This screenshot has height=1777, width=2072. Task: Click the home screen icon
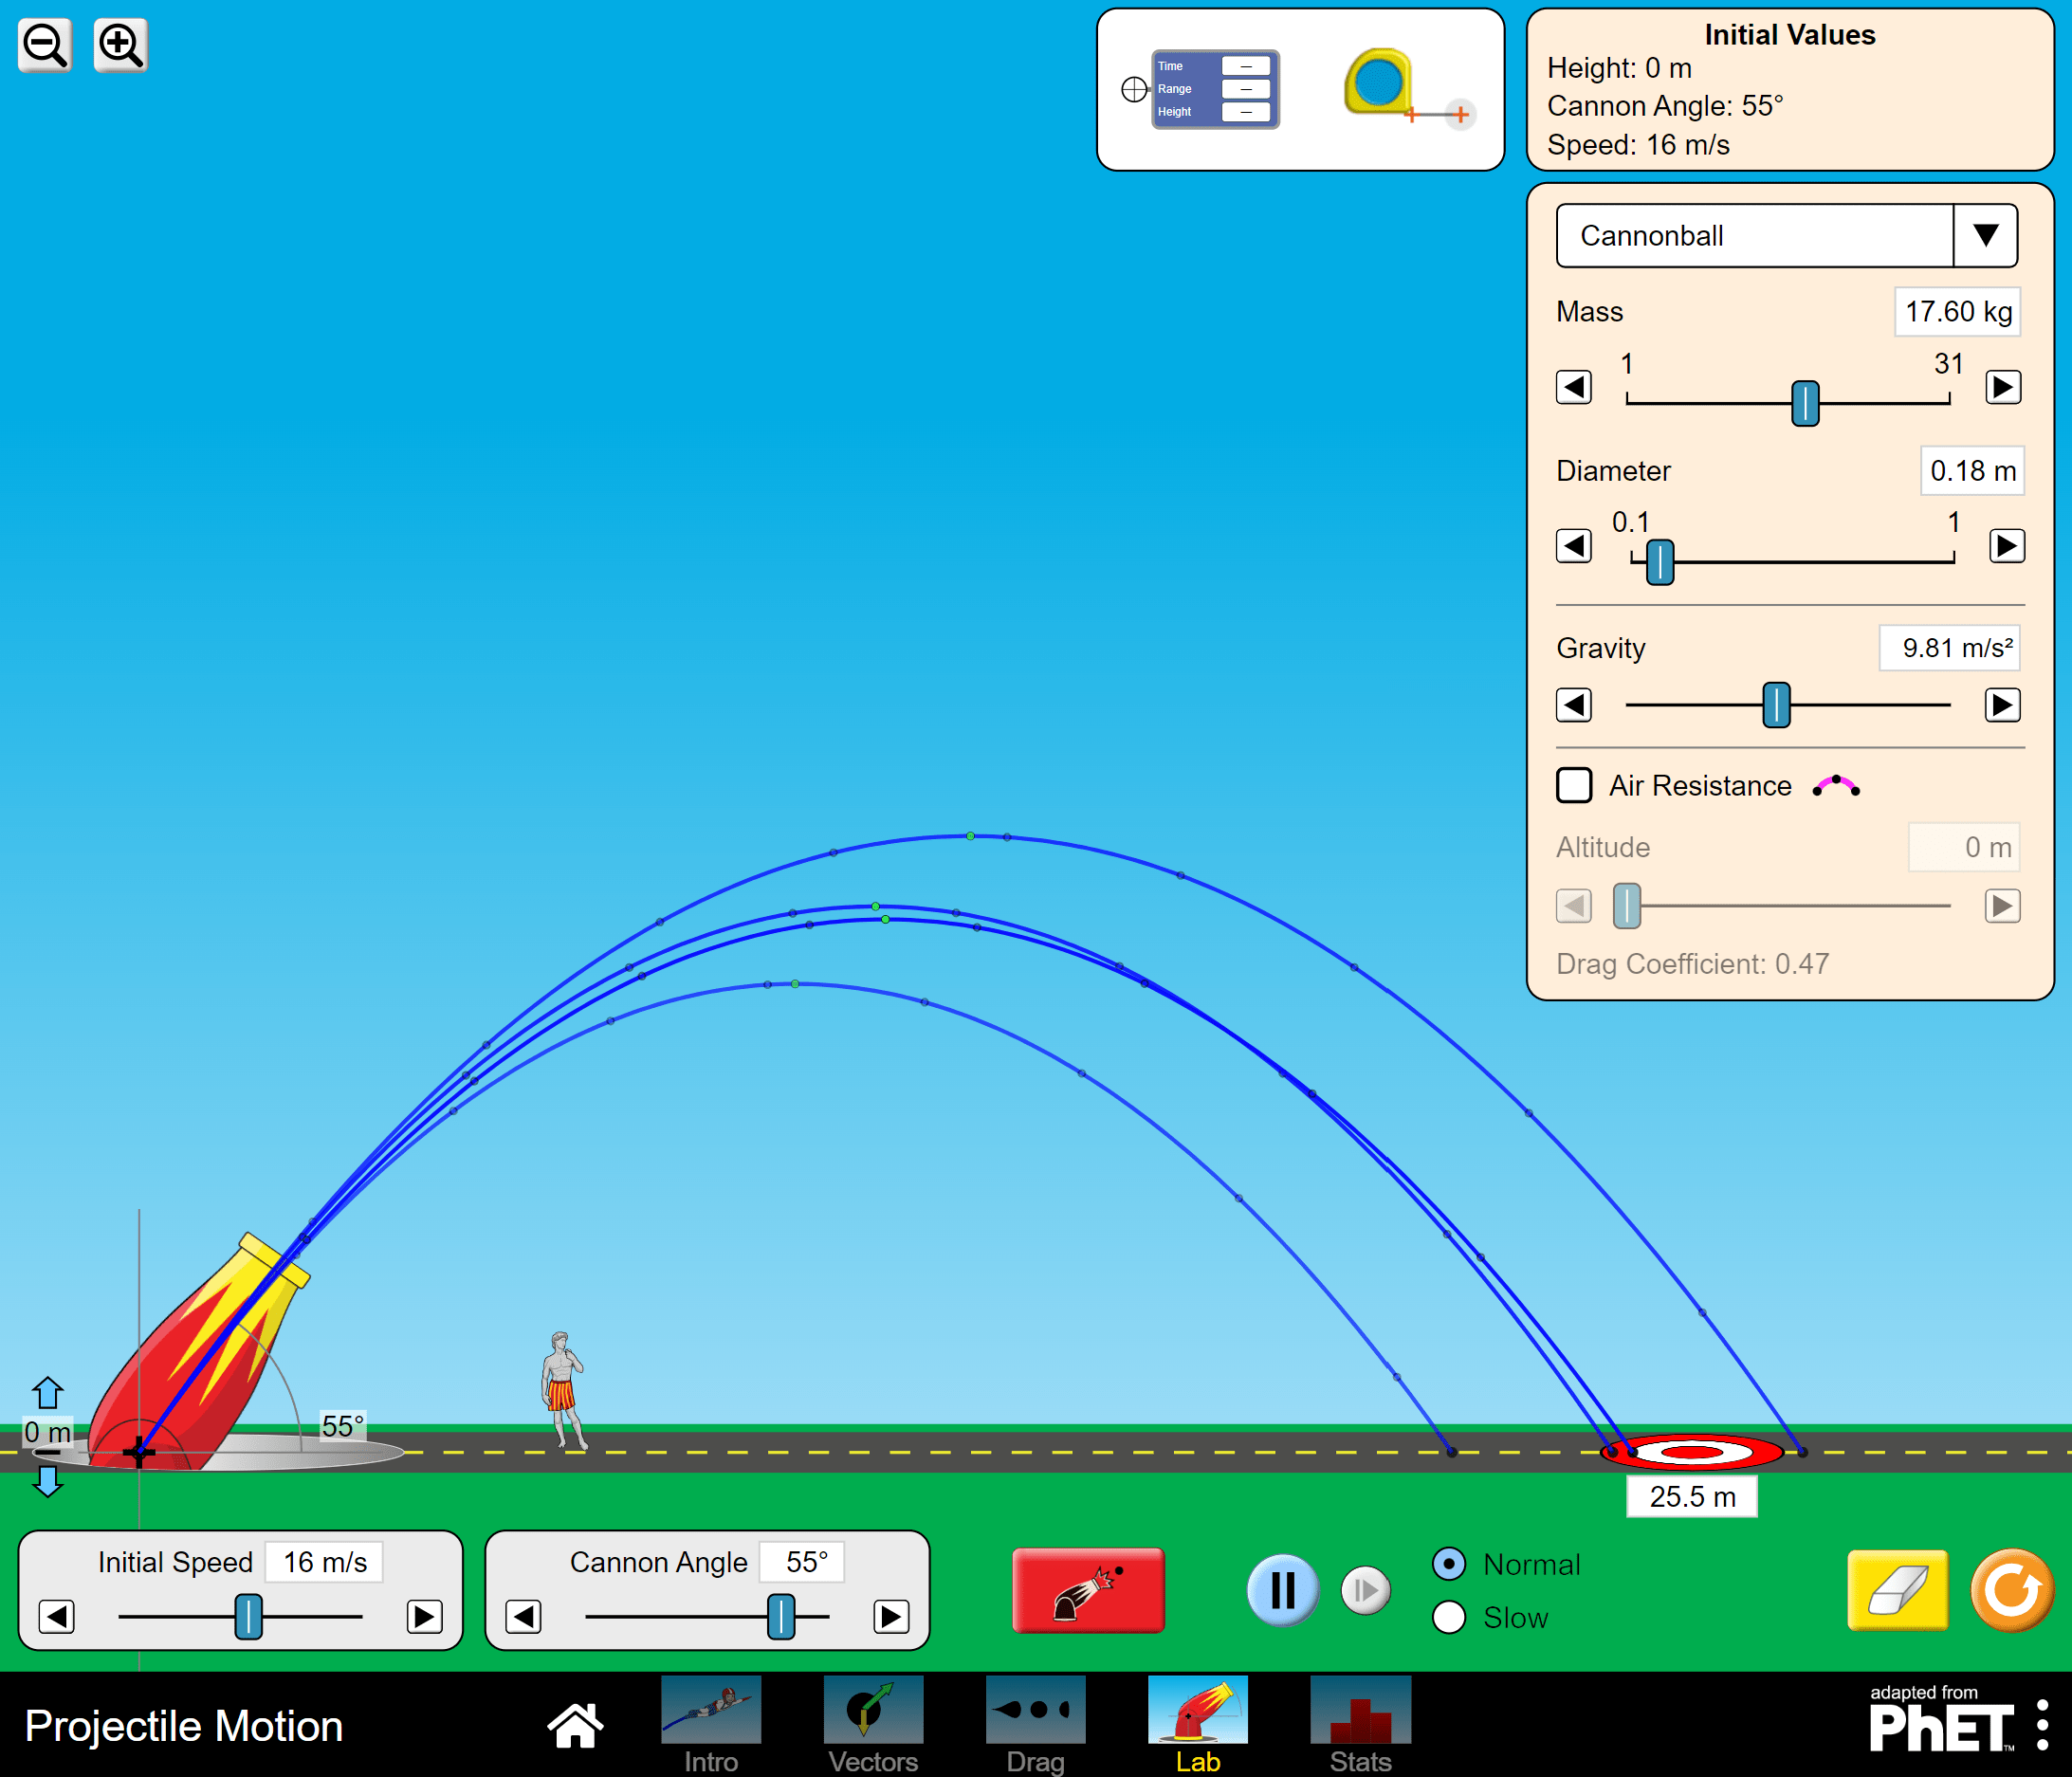575,1725
